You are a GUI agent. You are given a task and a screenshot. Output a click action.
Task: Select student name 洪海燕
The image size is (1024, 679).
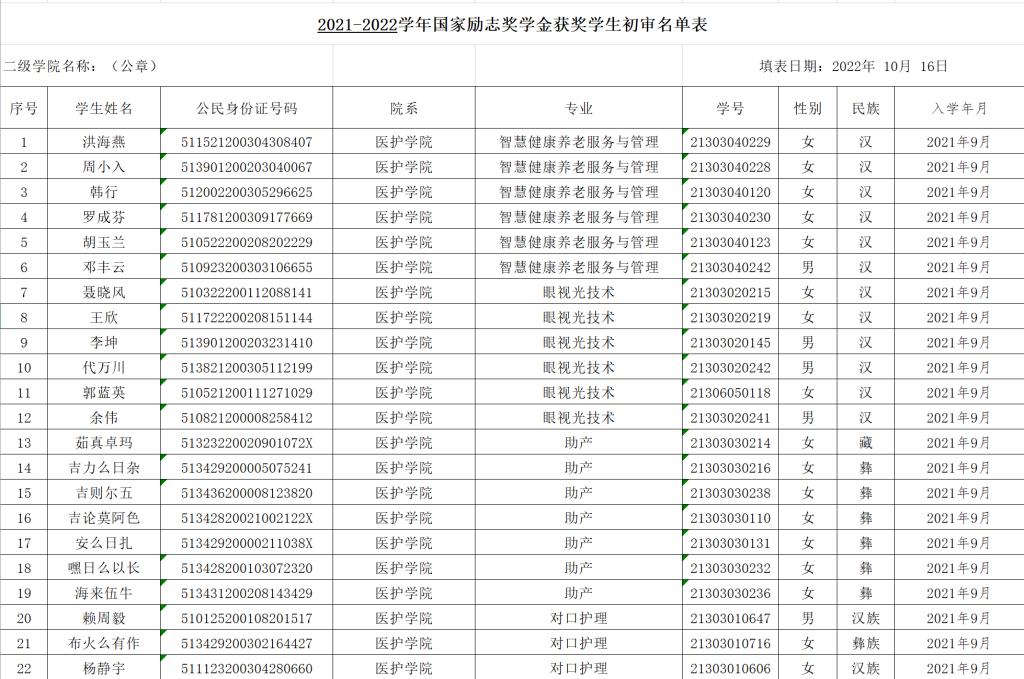click(x=104, y=142)
